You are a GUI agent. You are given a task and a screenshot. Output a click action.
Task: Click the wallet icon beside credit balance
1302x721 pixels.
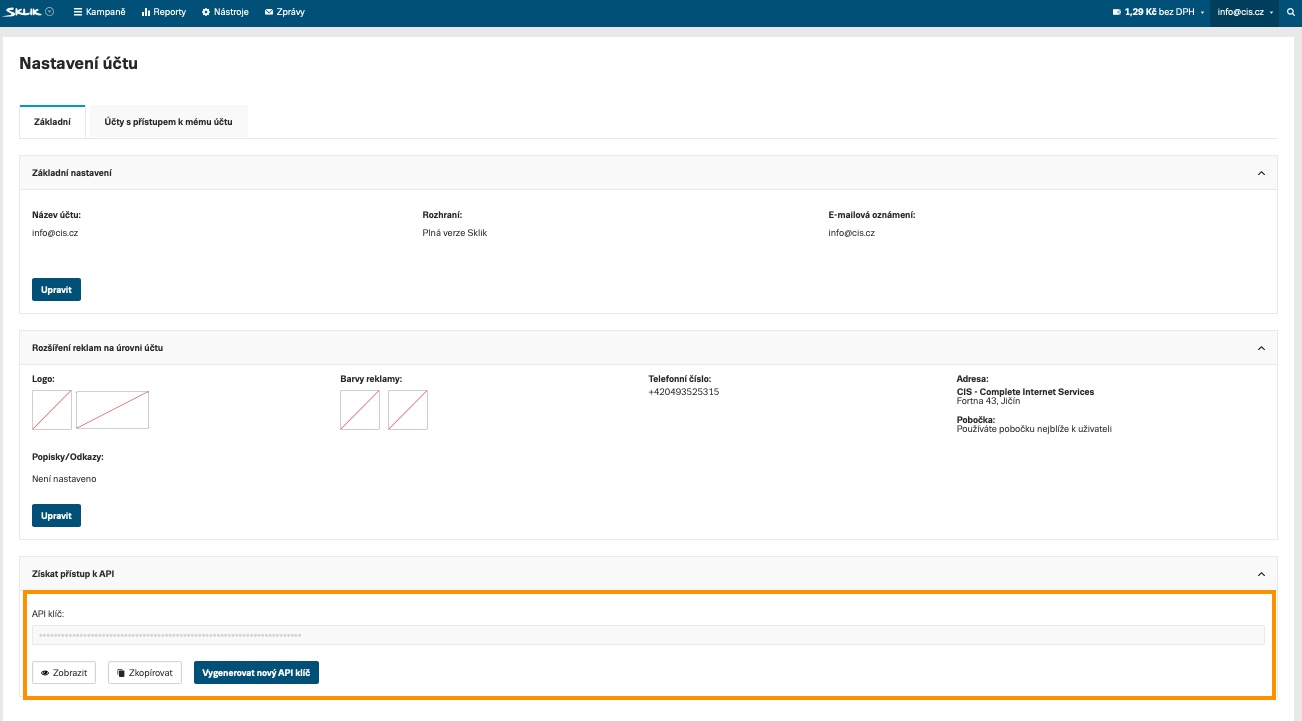(1117, 12)
